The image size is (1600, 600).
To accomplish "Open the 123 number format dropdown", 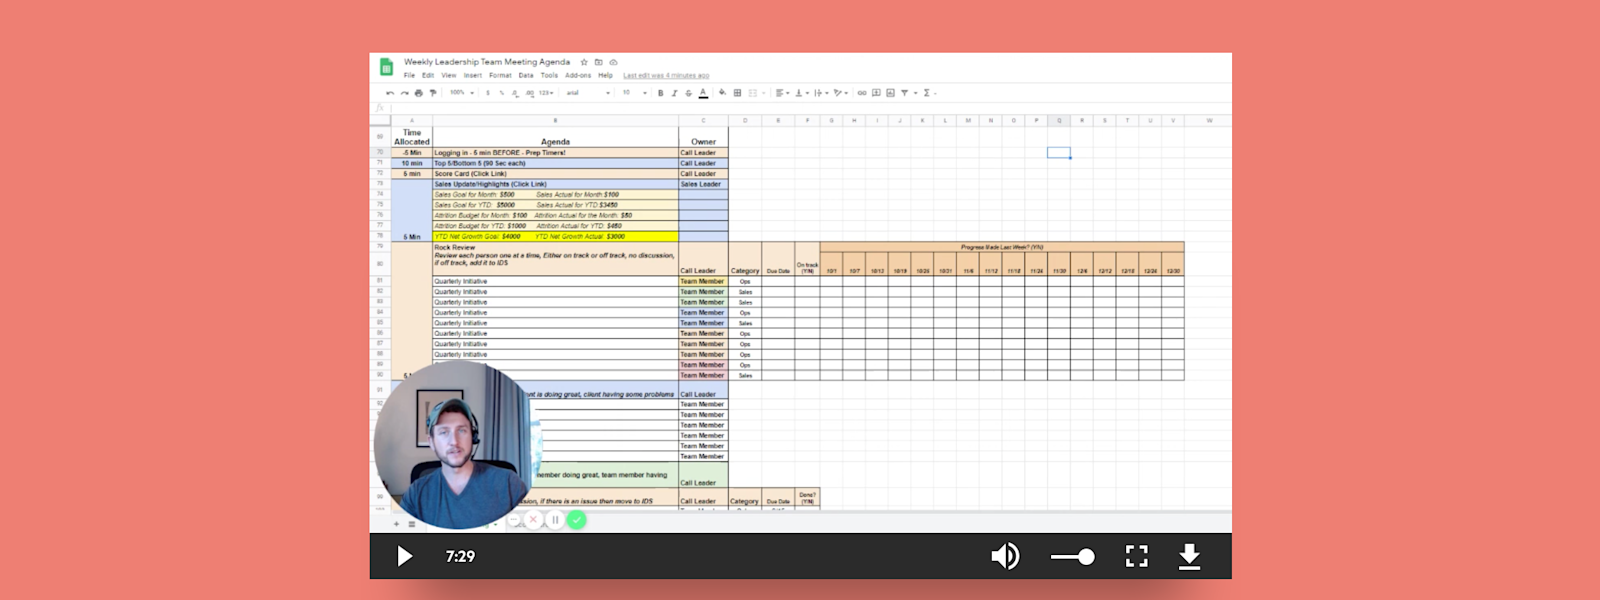I will pyautogui.click(x=546, y=93).
